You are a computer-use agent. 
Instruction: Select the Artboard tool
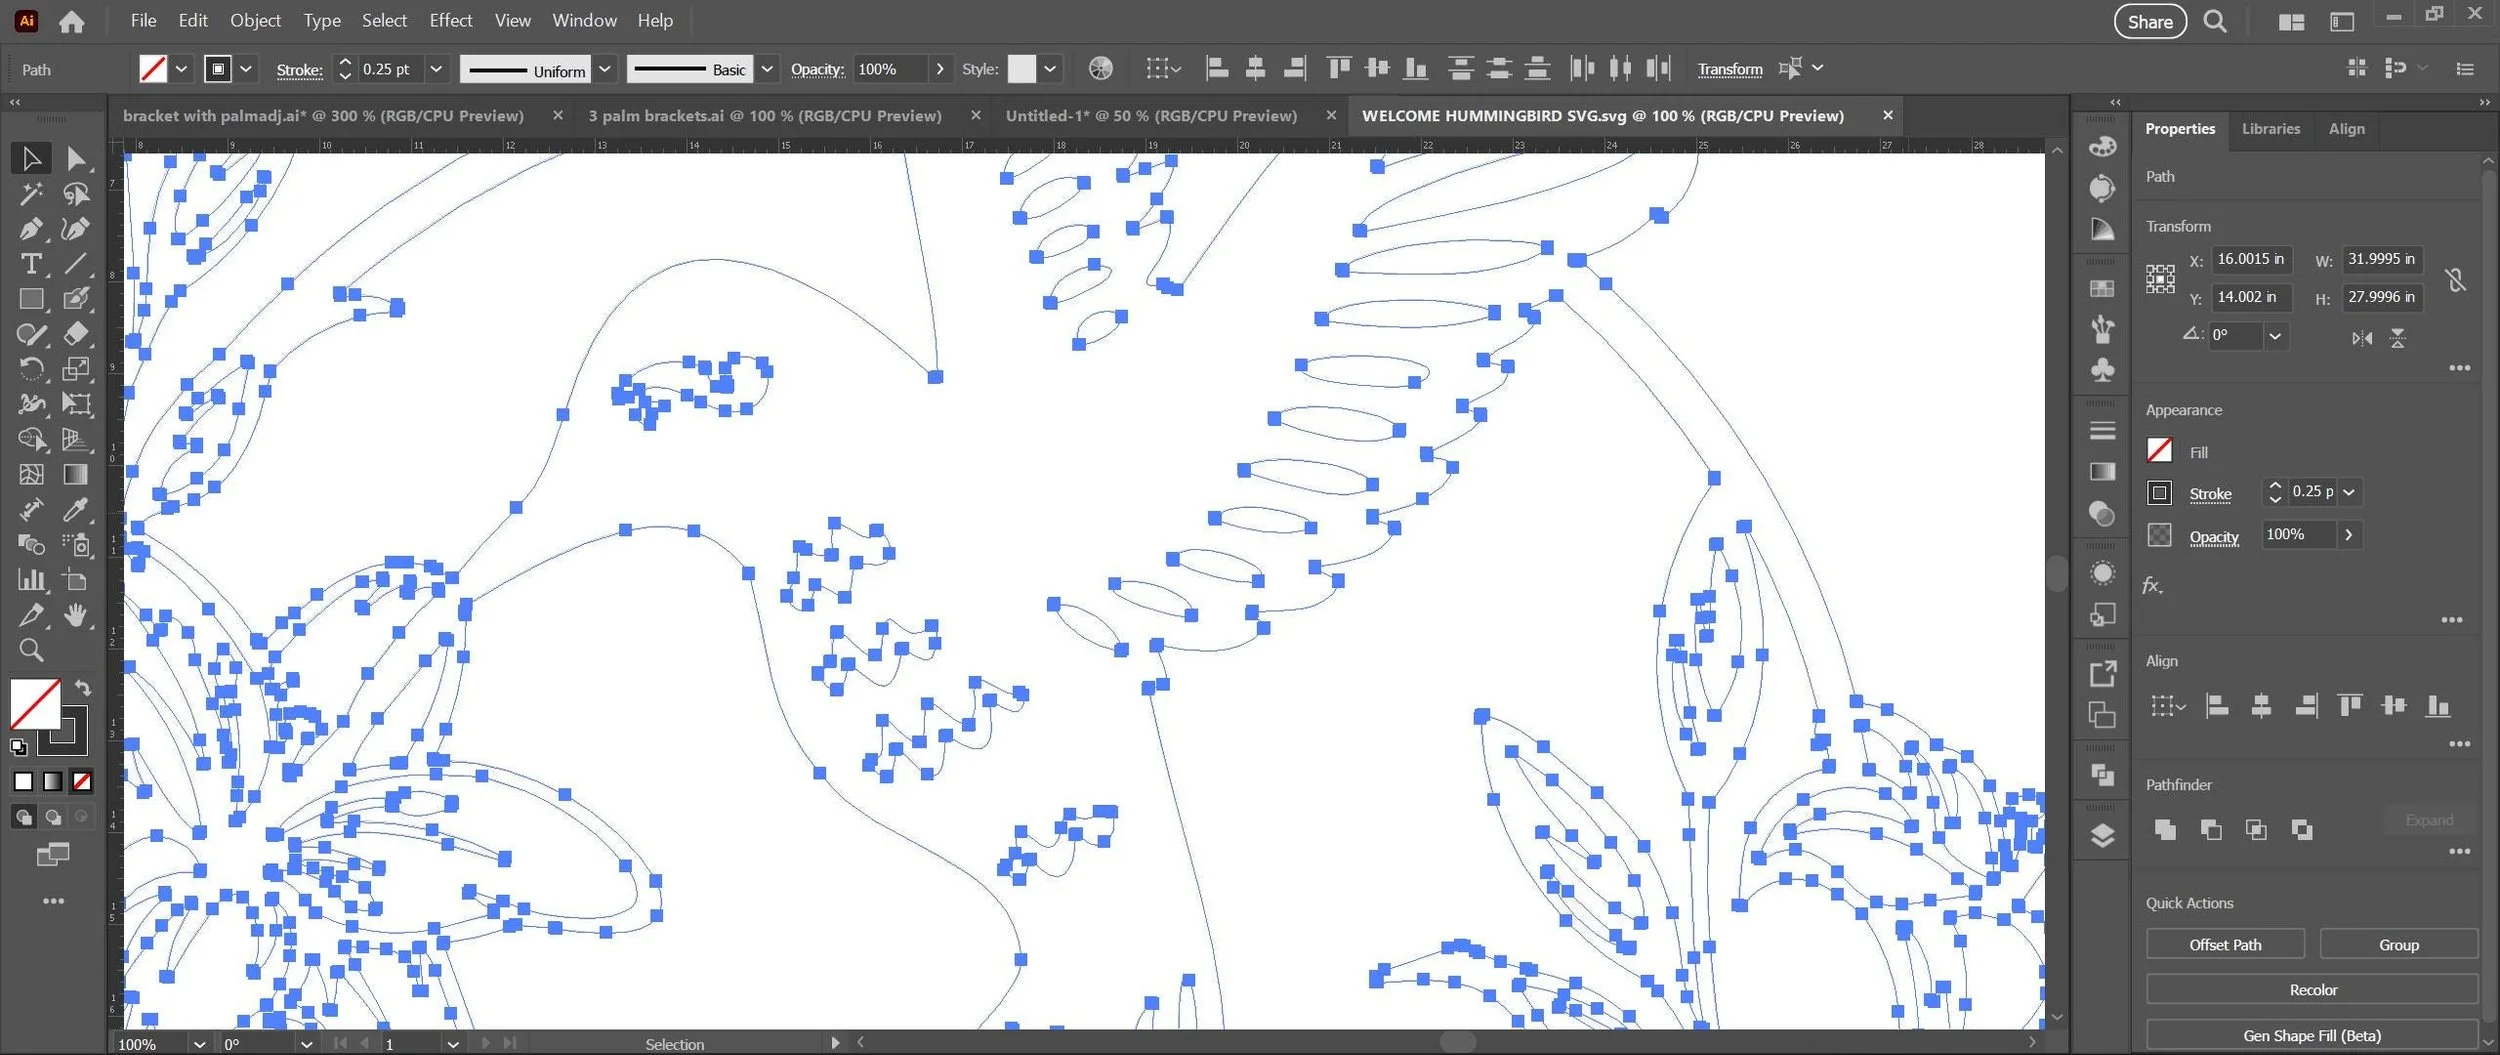click(x=76, y=580)
